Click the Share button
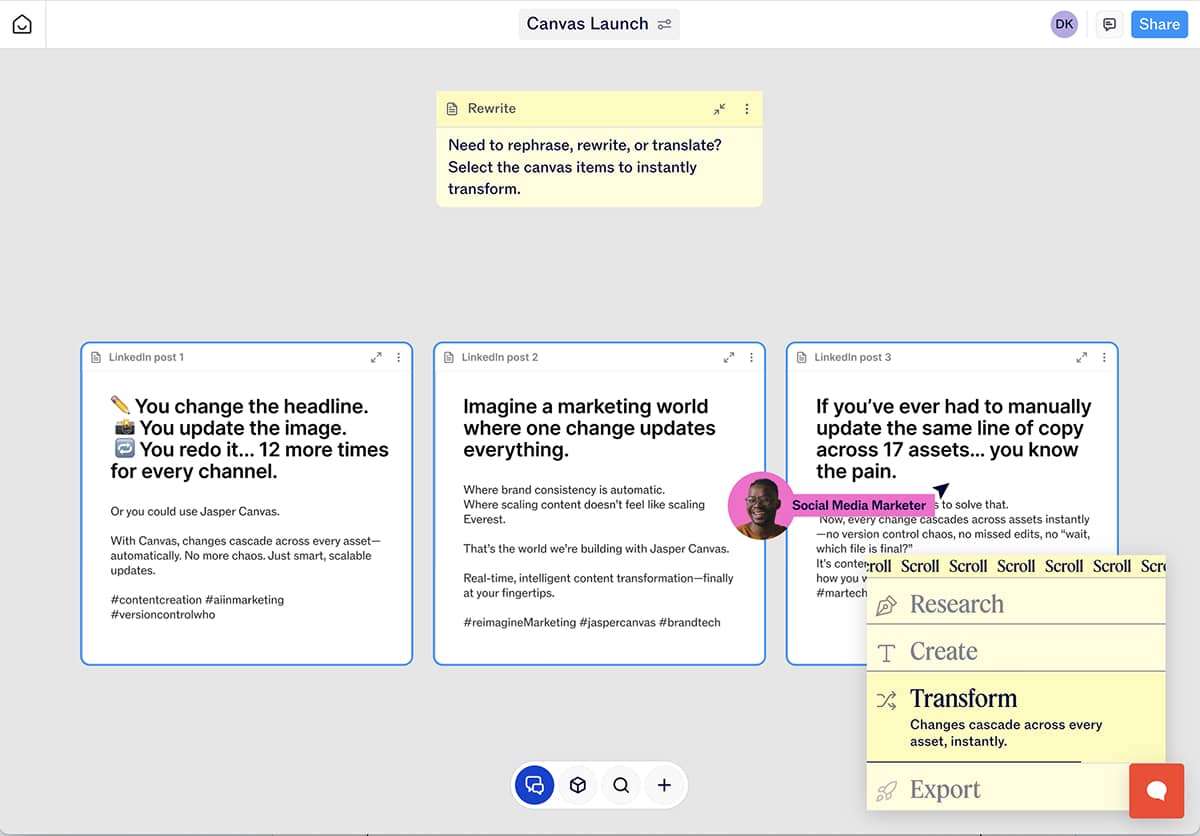This screenshot has width=1200, height=836. pos(1159,24)
